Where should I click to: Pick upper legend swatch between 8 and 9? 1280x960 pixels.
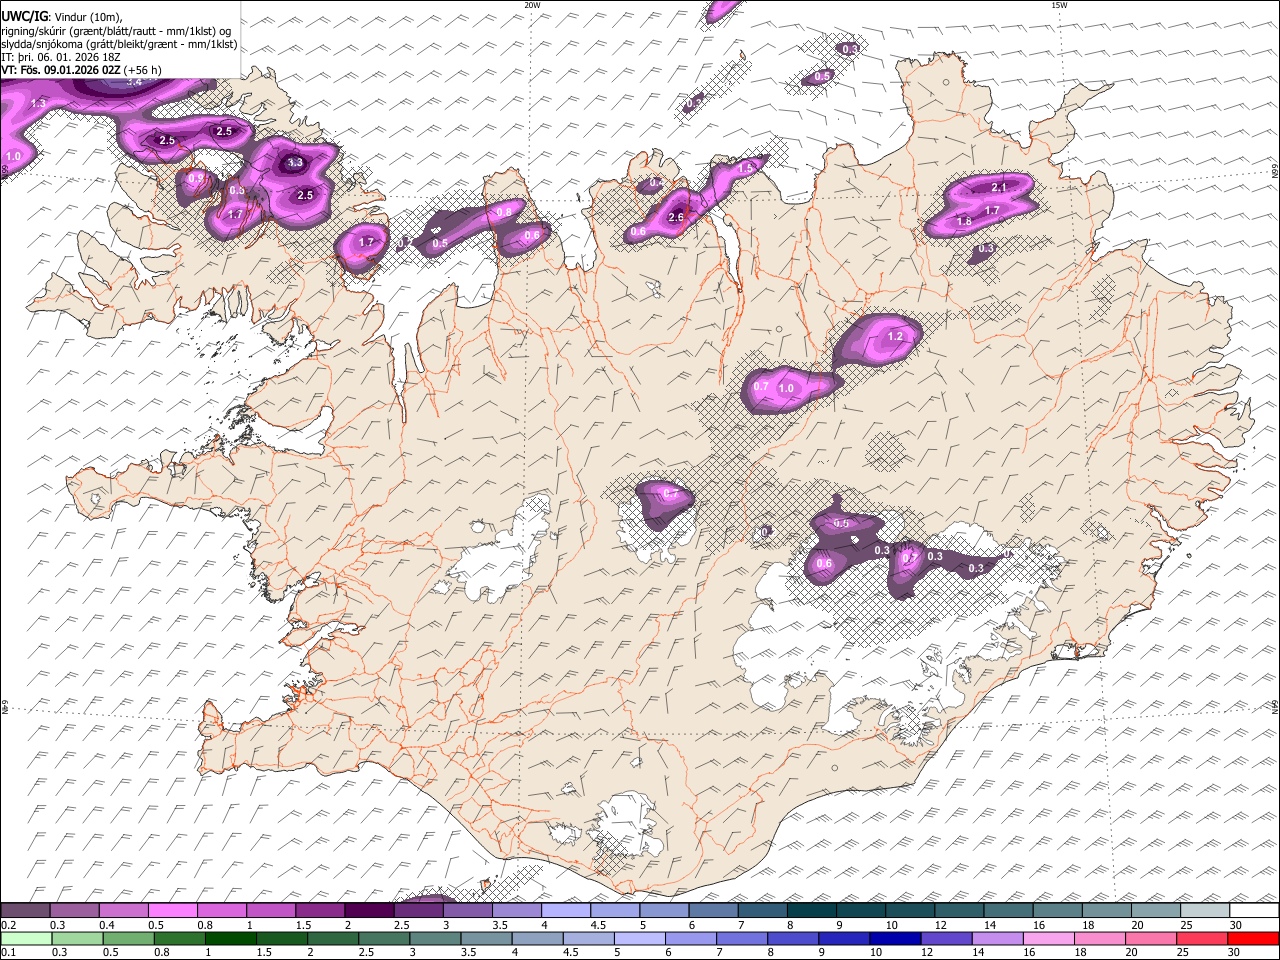(812, 911)
